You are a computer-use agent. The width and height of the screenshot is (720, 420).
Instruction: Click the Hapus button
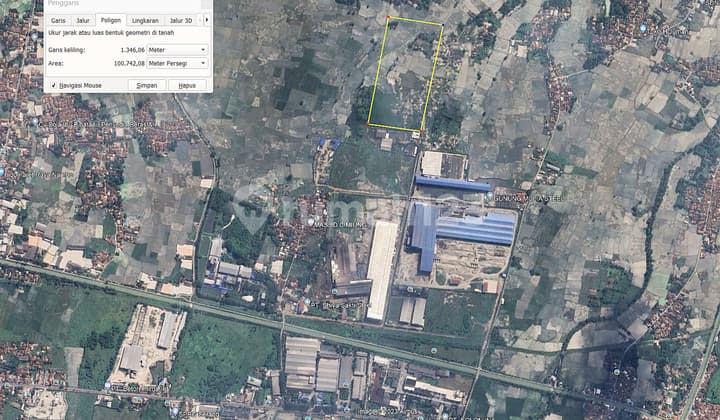[x=187, y=85]
